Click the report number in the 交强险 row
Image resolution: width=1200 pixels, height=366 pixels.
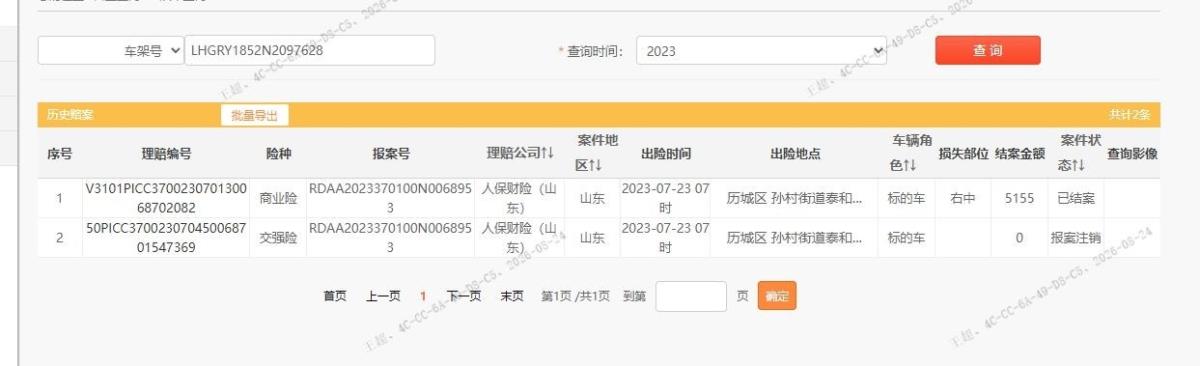pyautogui.click(x=391, y=238)
